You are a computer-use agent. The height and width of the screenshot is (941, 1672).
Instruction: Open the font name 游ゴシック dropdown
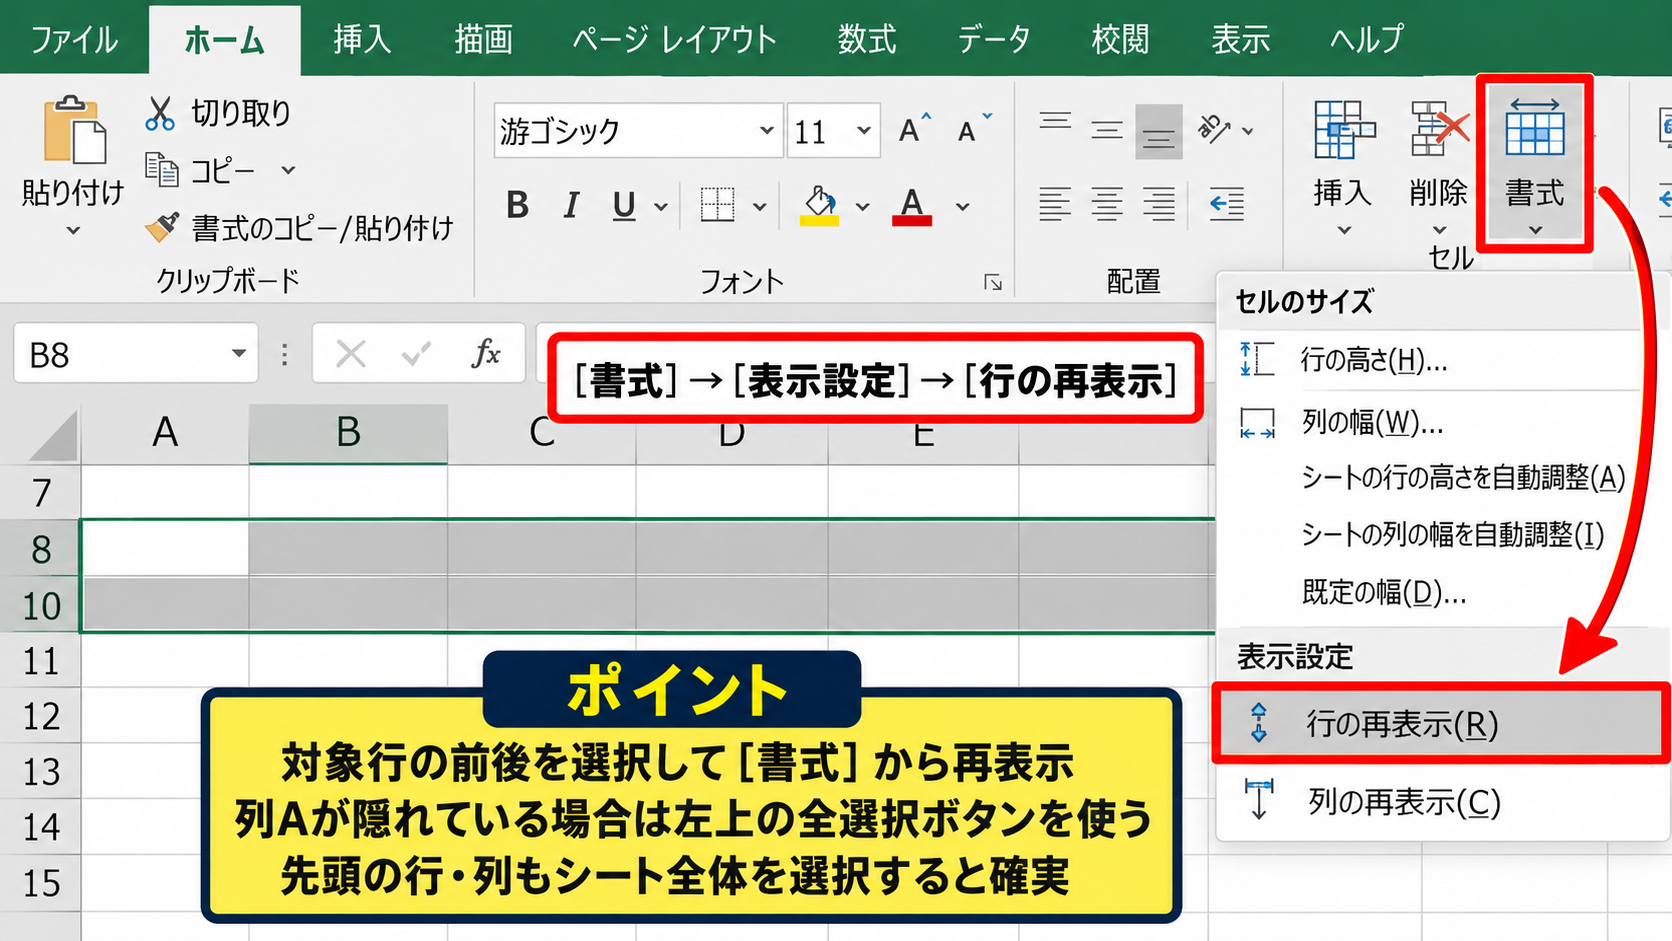tap(766, 130)
